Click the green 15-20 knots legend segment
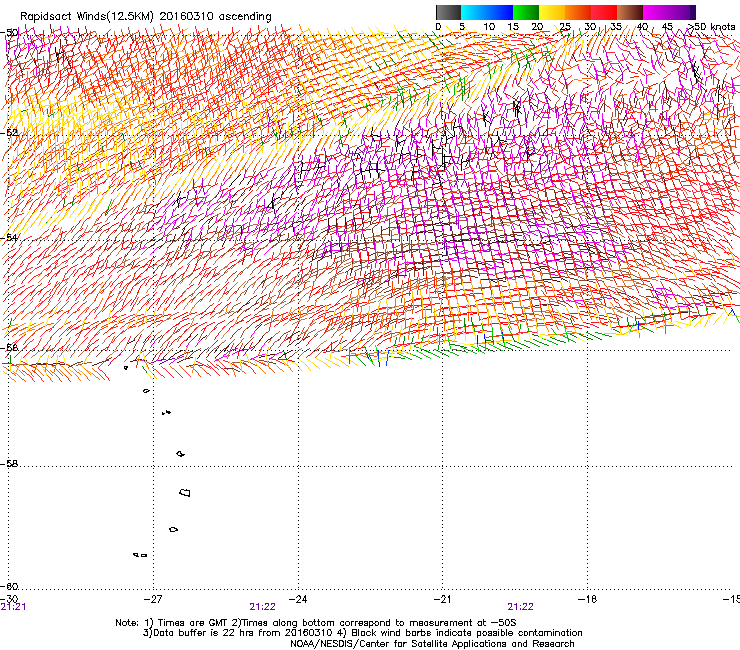The height and width of the screenshot is (650, 740). coord(526,12)
